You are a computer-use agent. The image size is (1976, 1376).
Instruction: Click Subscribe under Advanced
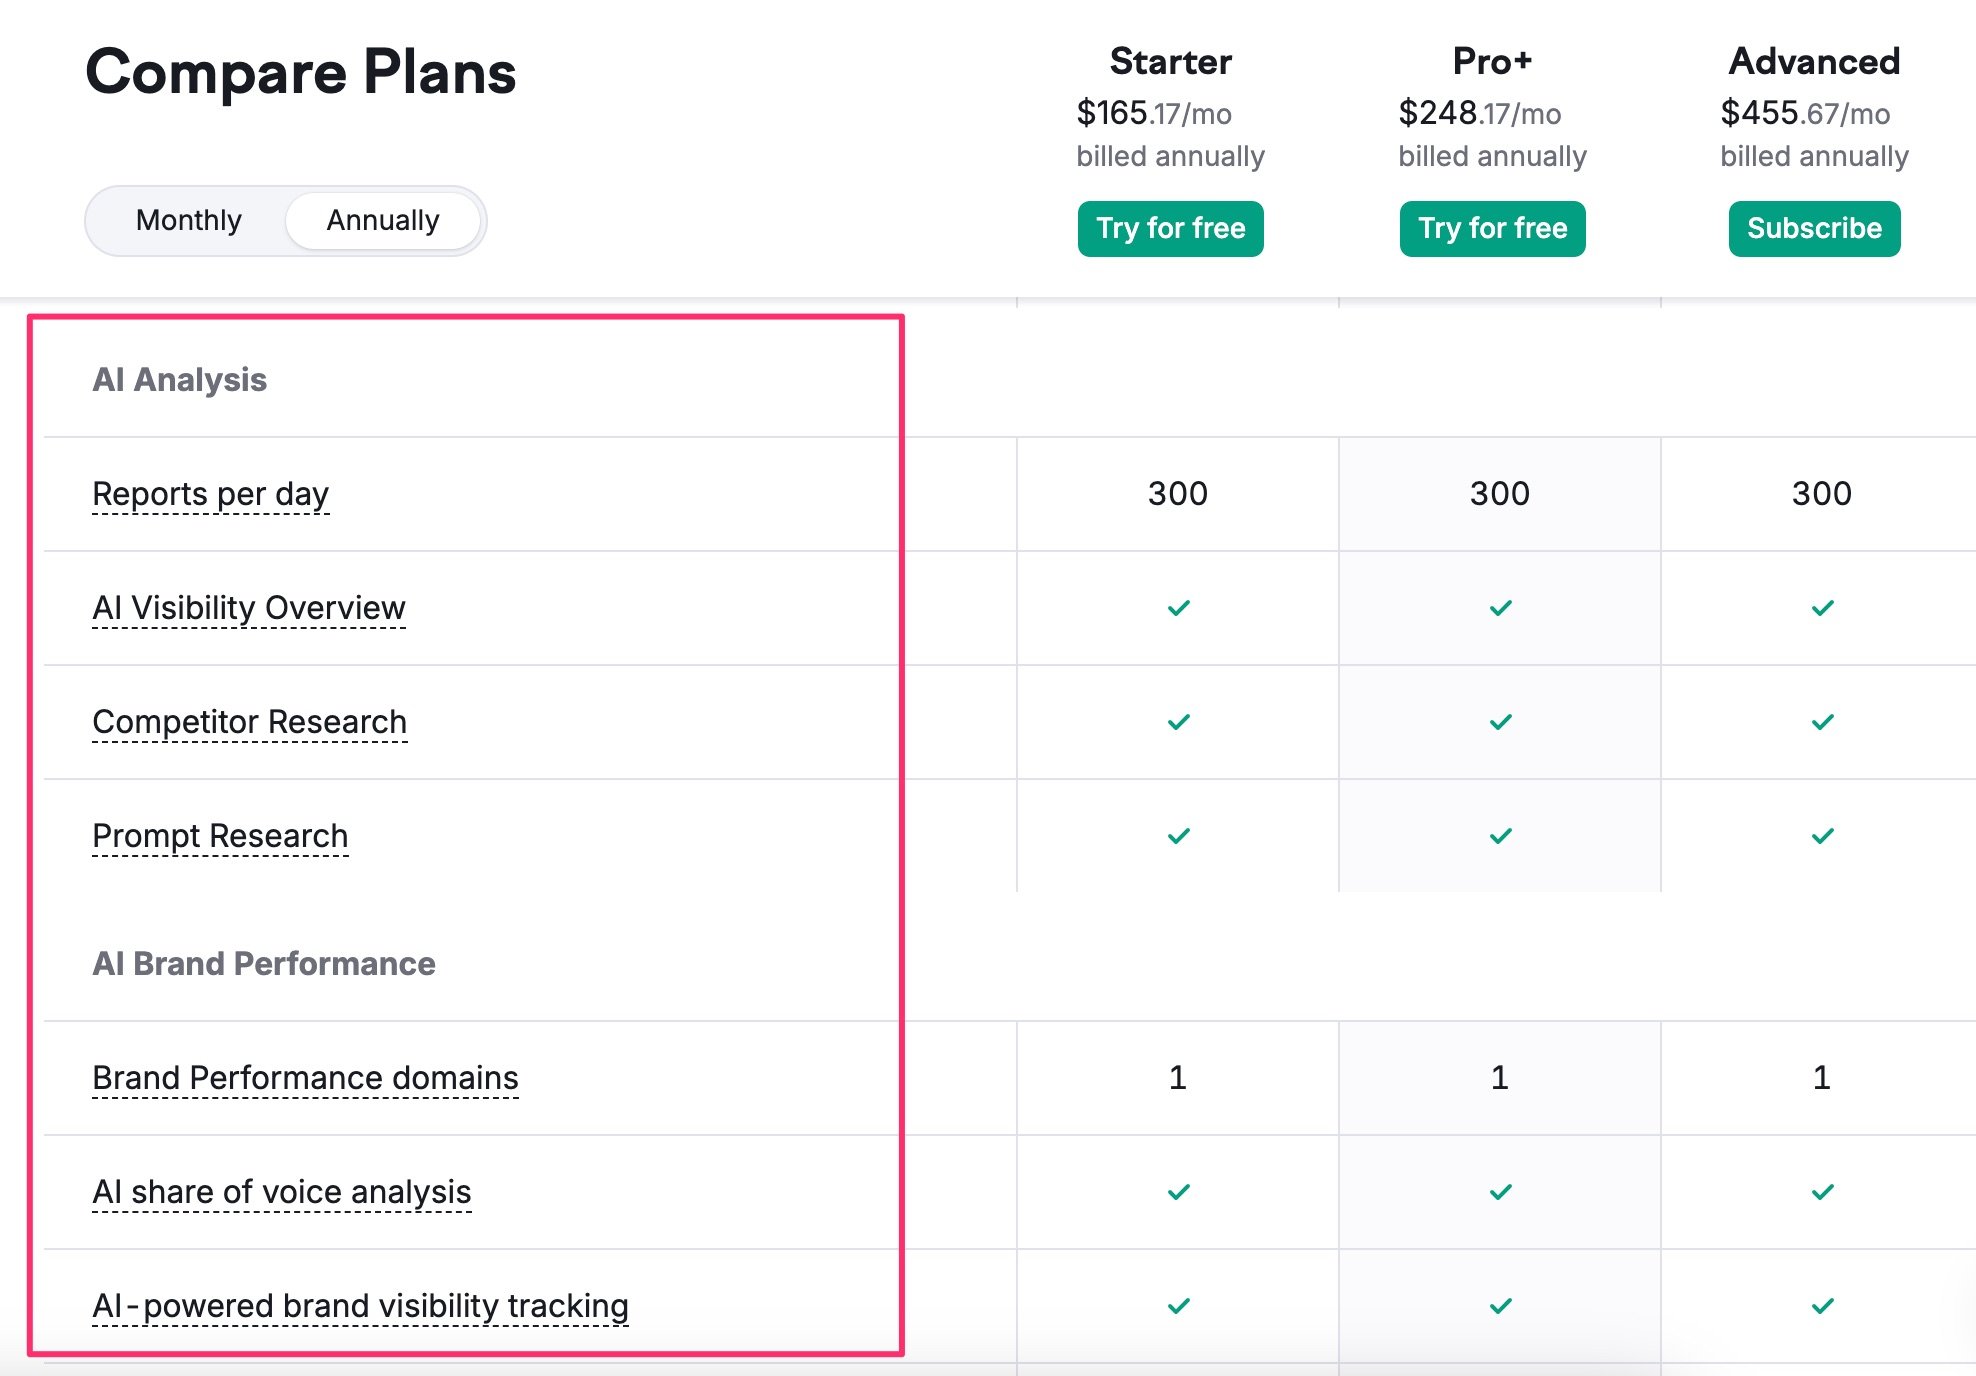click(x=1814, y=228)
